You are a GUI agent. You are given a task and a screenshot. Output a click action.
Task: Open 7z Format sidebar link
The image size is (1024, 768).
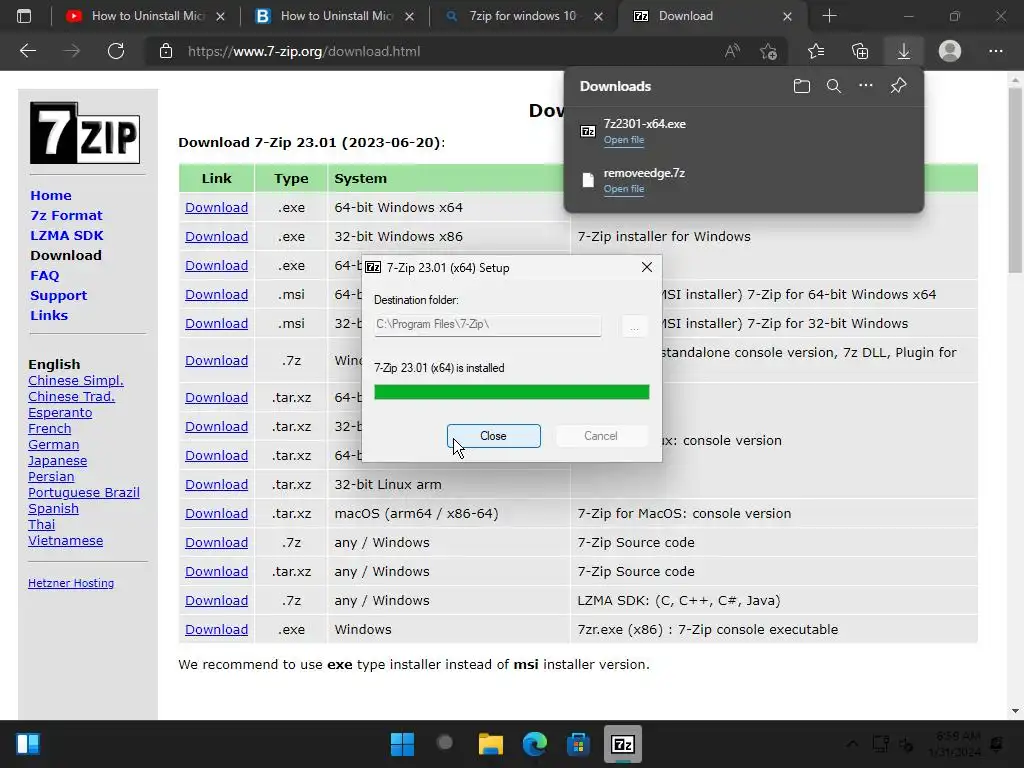66,216
